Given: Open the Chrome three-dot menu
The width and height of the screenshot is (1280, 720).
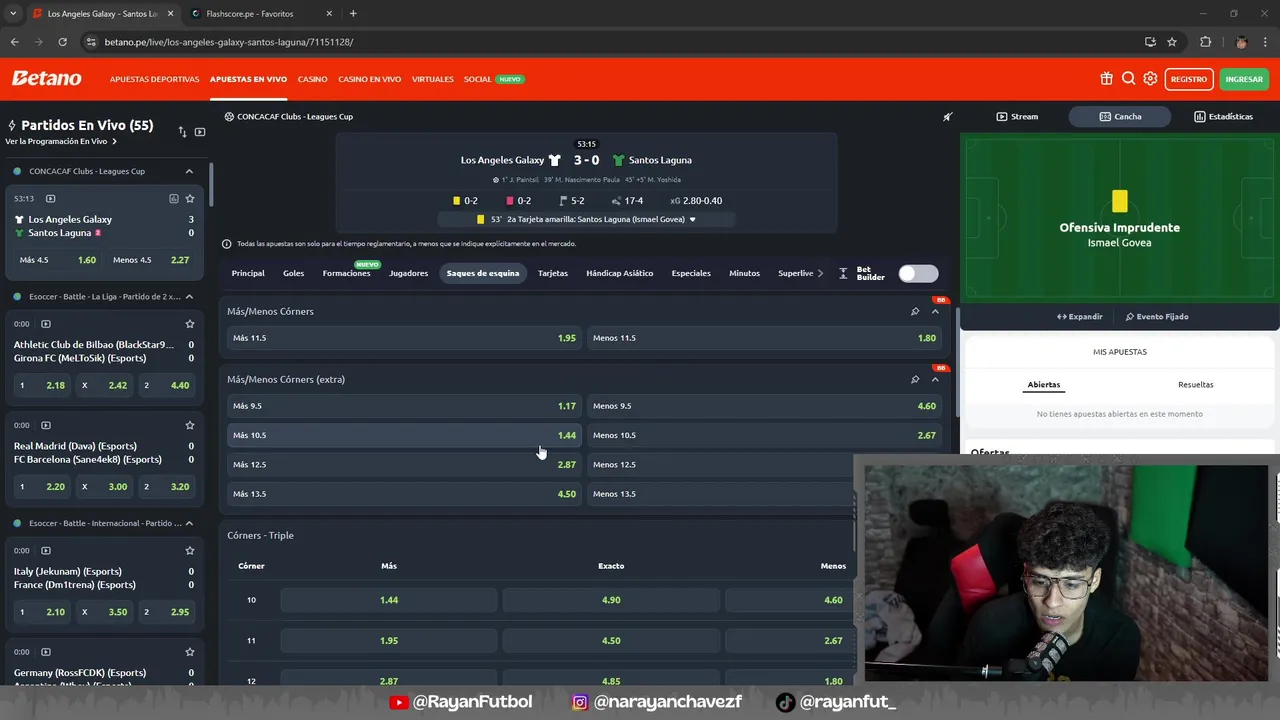Looking at the screenshot, I should click(1266, 42).
